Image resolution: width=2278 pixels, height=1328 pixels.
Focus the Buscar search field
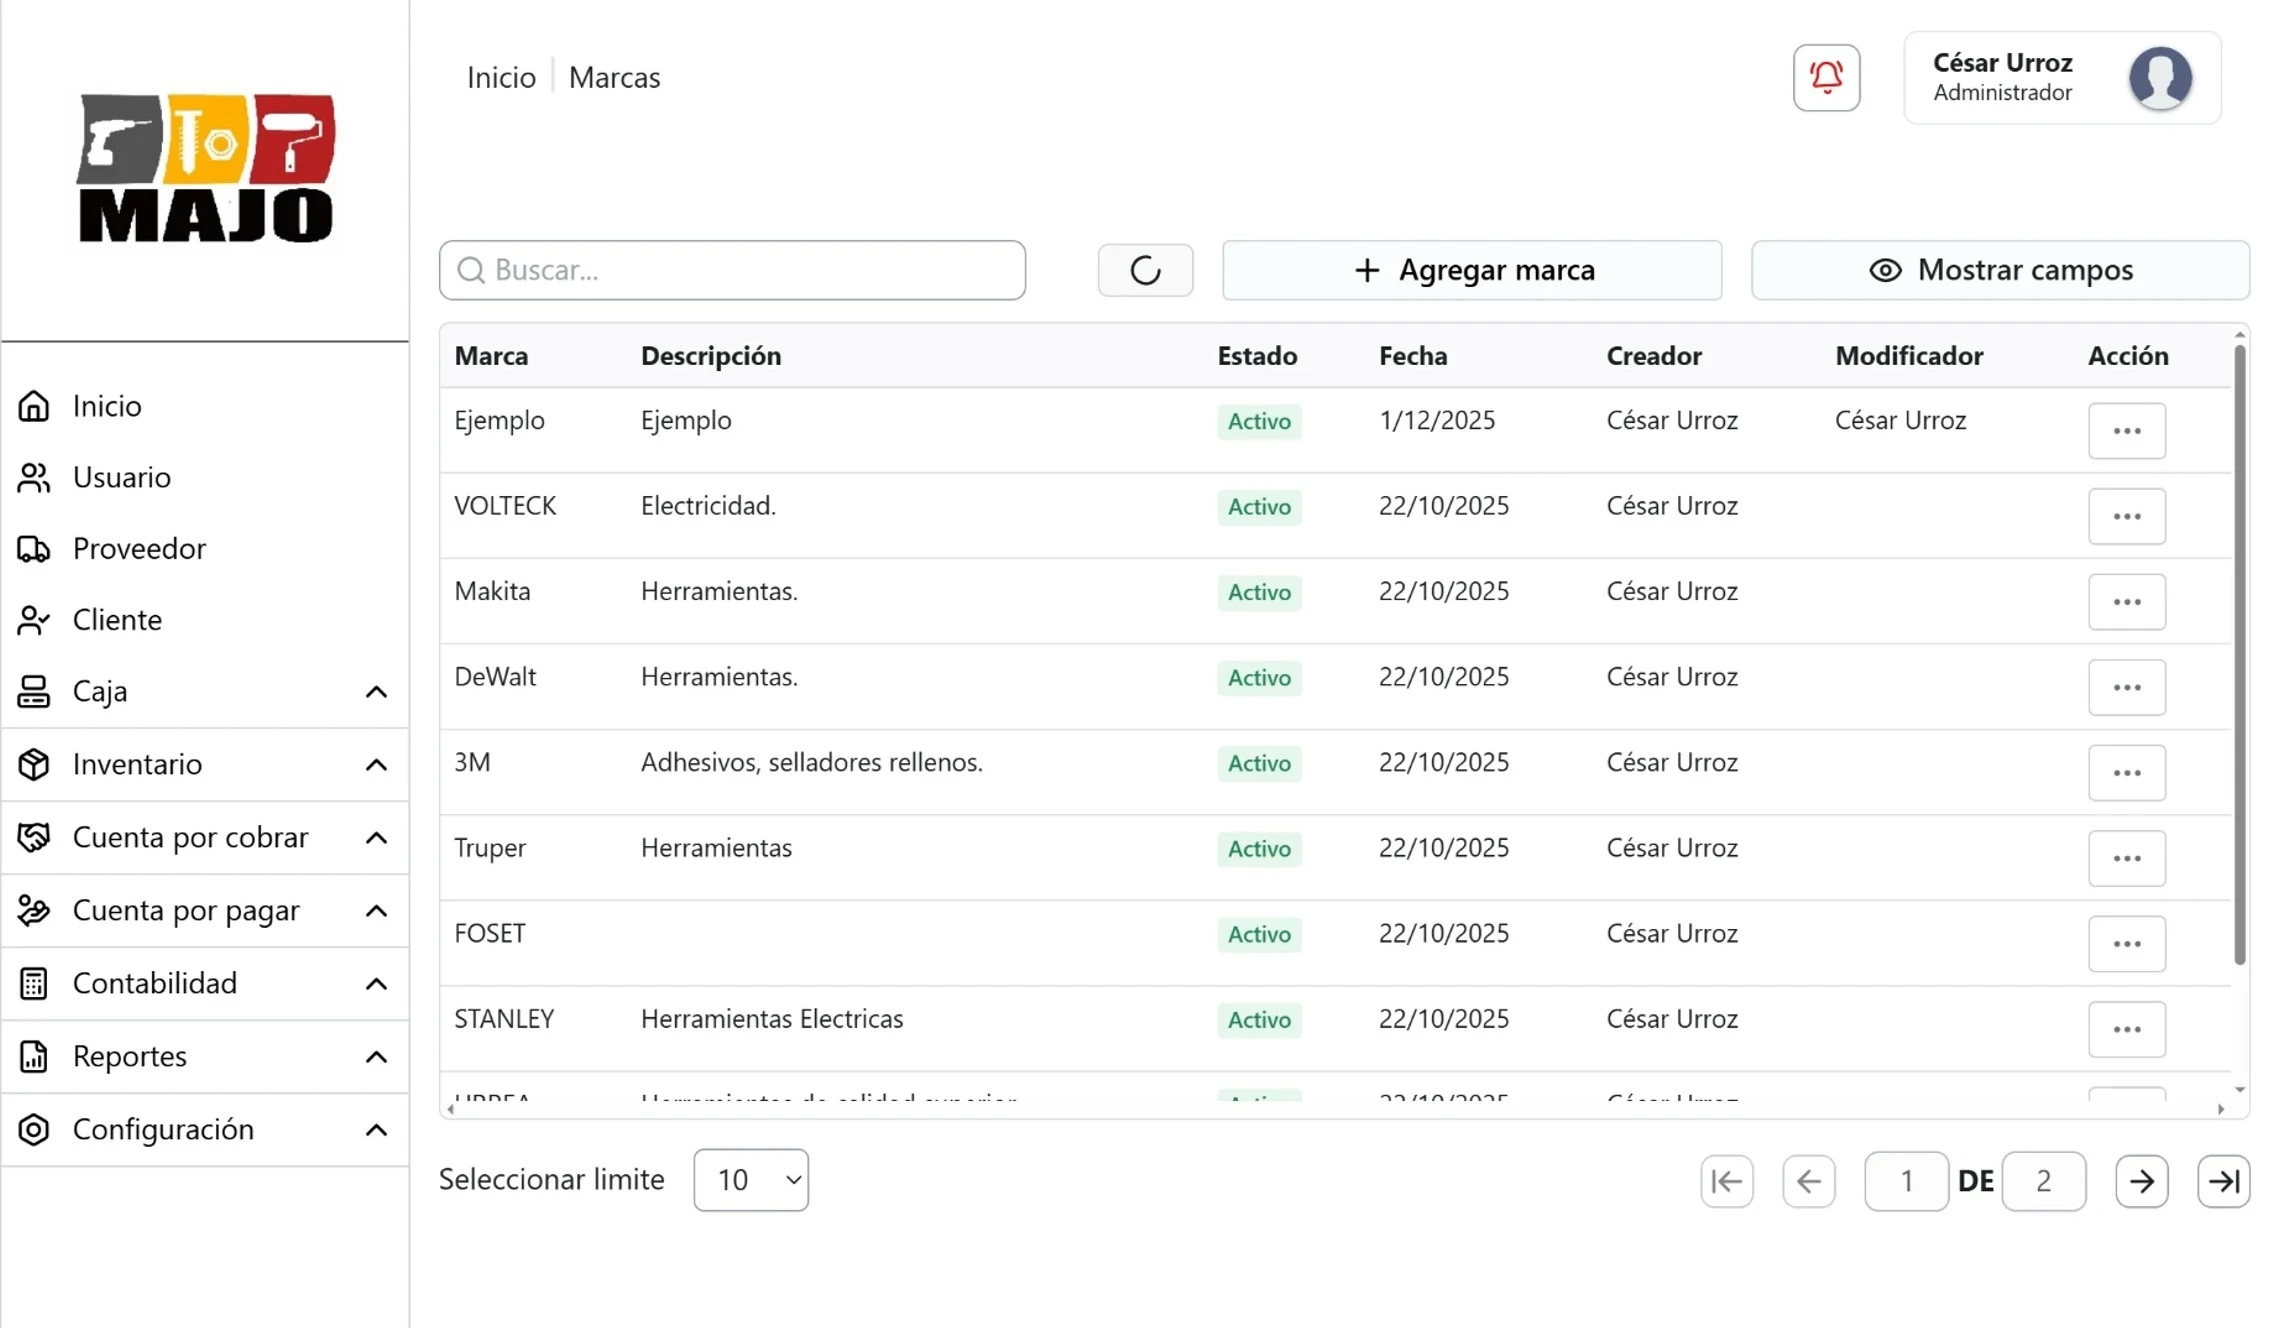[732, 270]
